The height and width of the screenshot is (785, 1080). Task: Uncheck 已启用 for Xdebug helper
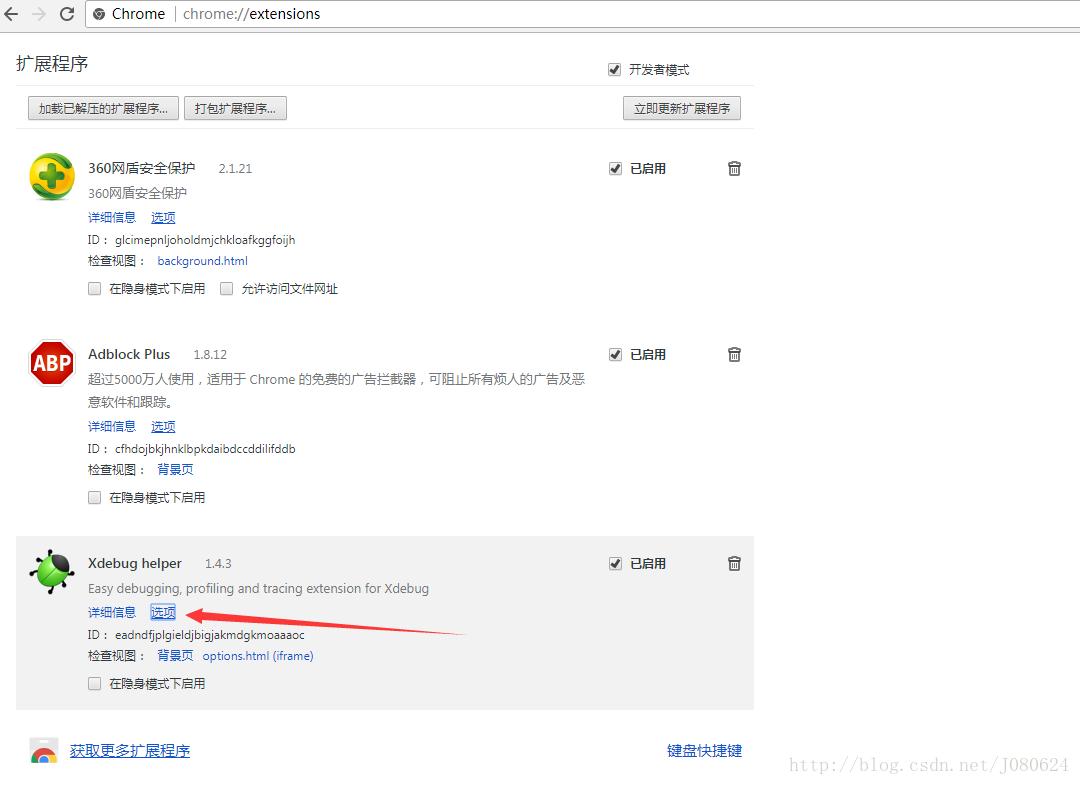click(615, 564)
